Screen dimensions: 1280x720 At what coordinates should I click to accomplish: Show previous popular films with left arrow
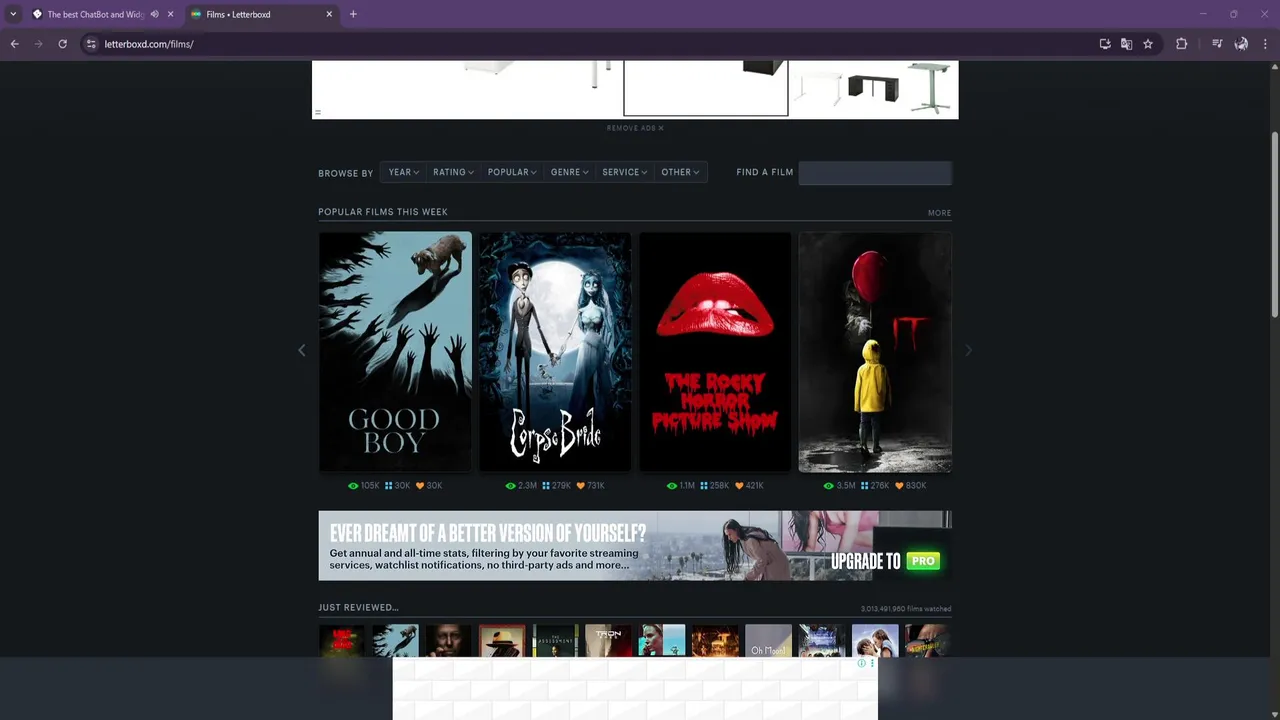[x=302, y=350]
